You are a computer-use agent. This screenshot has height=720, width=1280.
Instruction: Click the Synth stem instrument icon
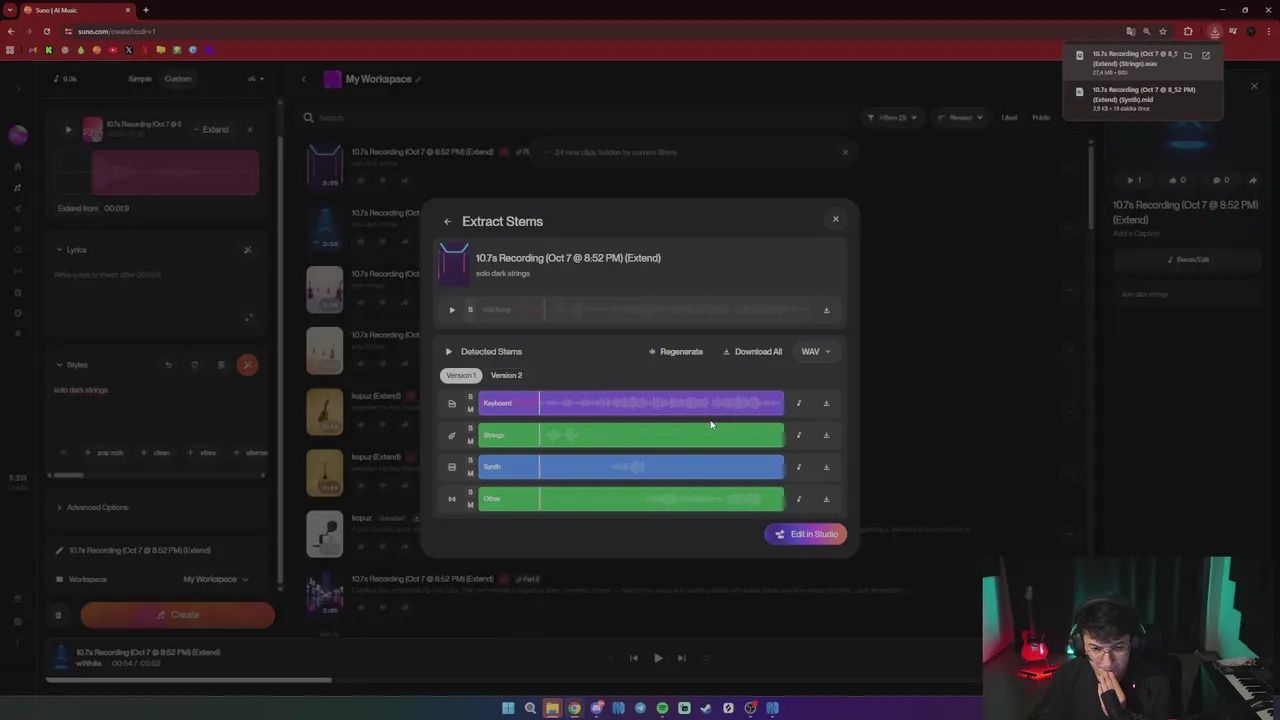click(x=452, y=467)
